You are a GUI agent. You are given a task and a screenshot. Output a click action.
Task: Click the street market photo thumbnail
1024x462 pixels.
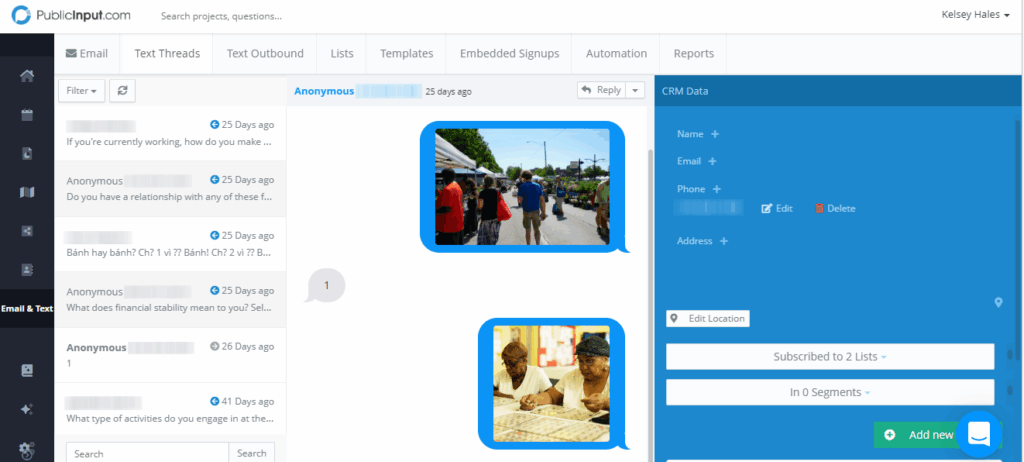(x=522, y=187)
